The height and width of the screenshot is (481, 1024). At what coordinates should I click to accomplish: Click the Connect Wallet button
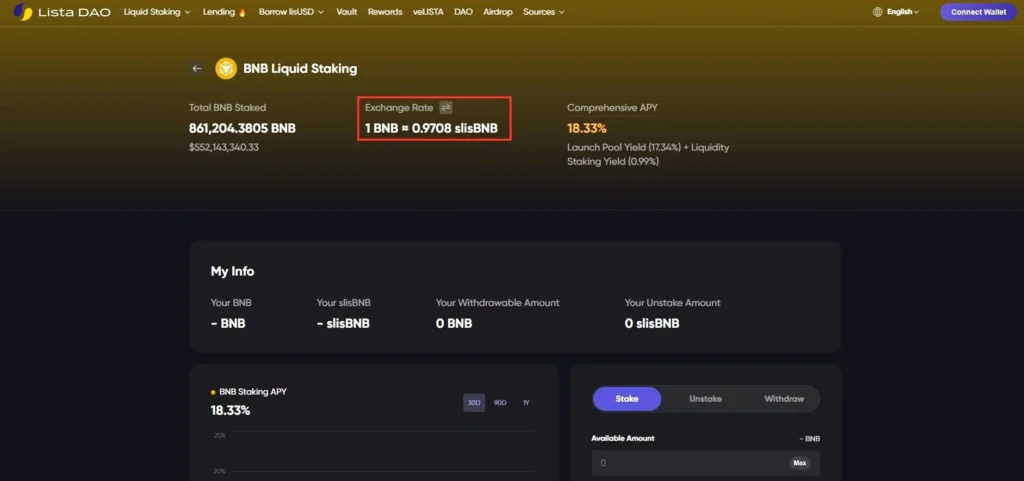(978, 12)
